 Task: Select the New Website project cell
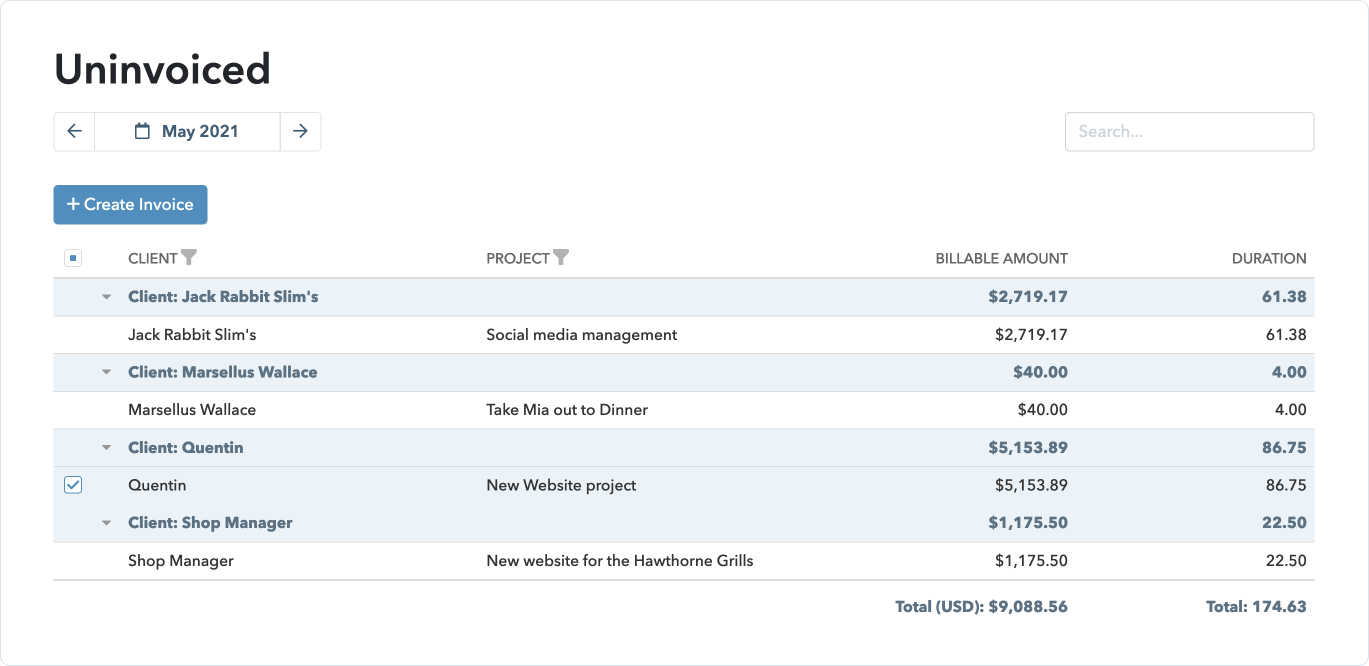point(561,485)
